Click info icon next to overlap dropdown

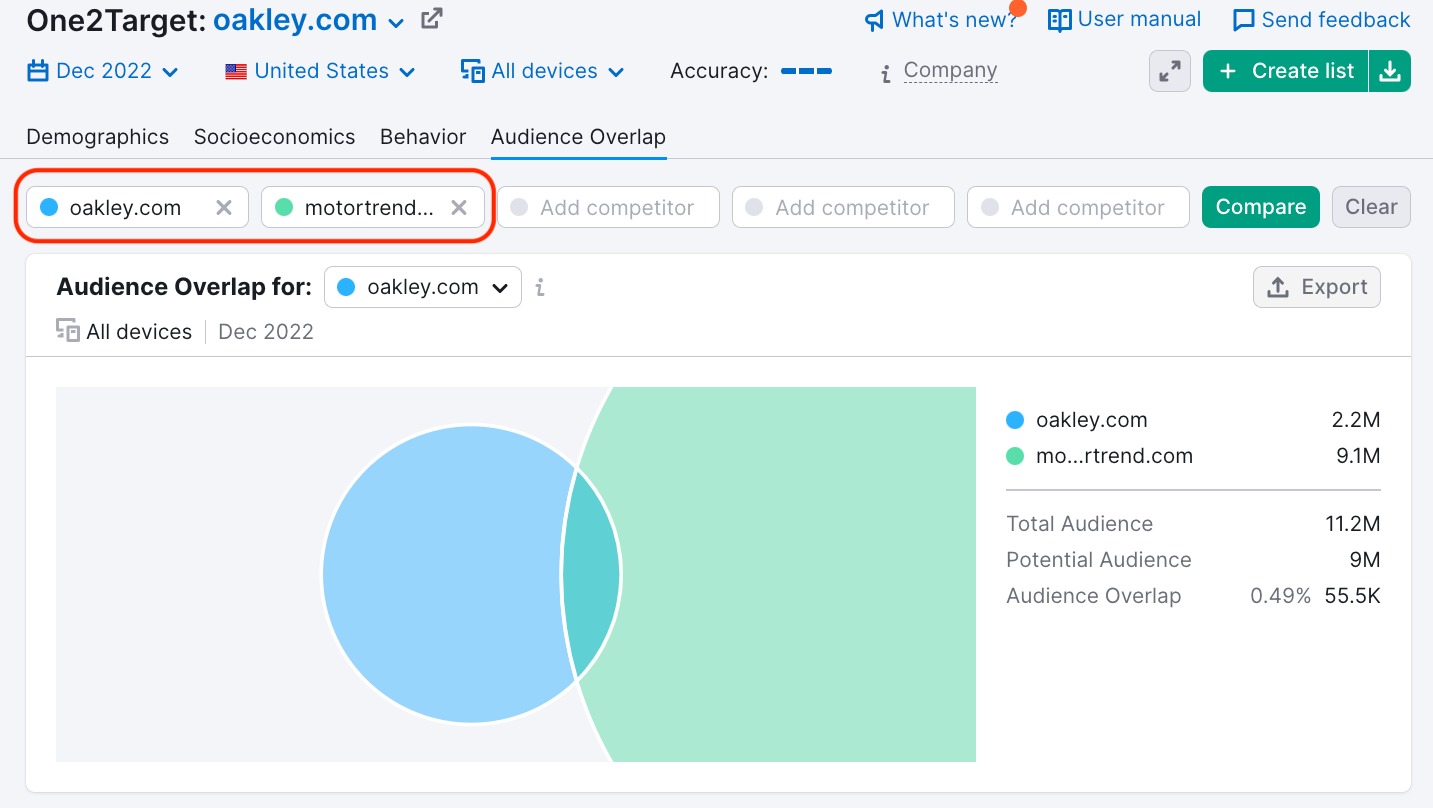(x=540, y=288)
